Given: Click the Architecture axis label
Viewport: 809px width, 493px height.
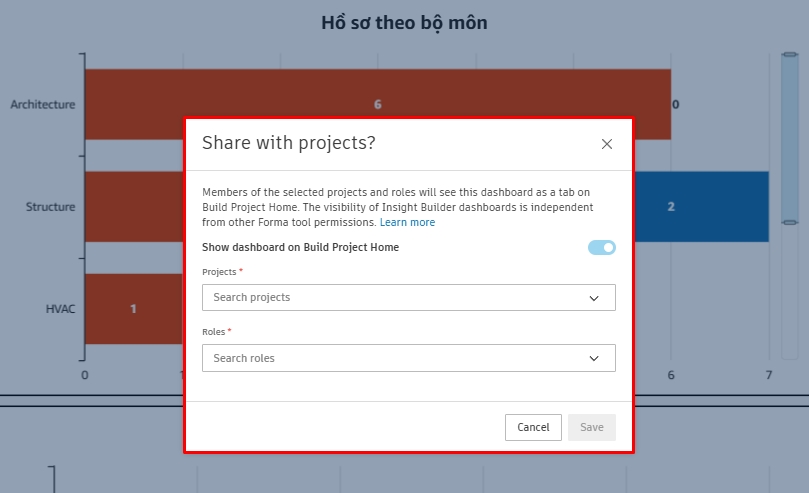Looking at the screenshot, I should [43, 105].
